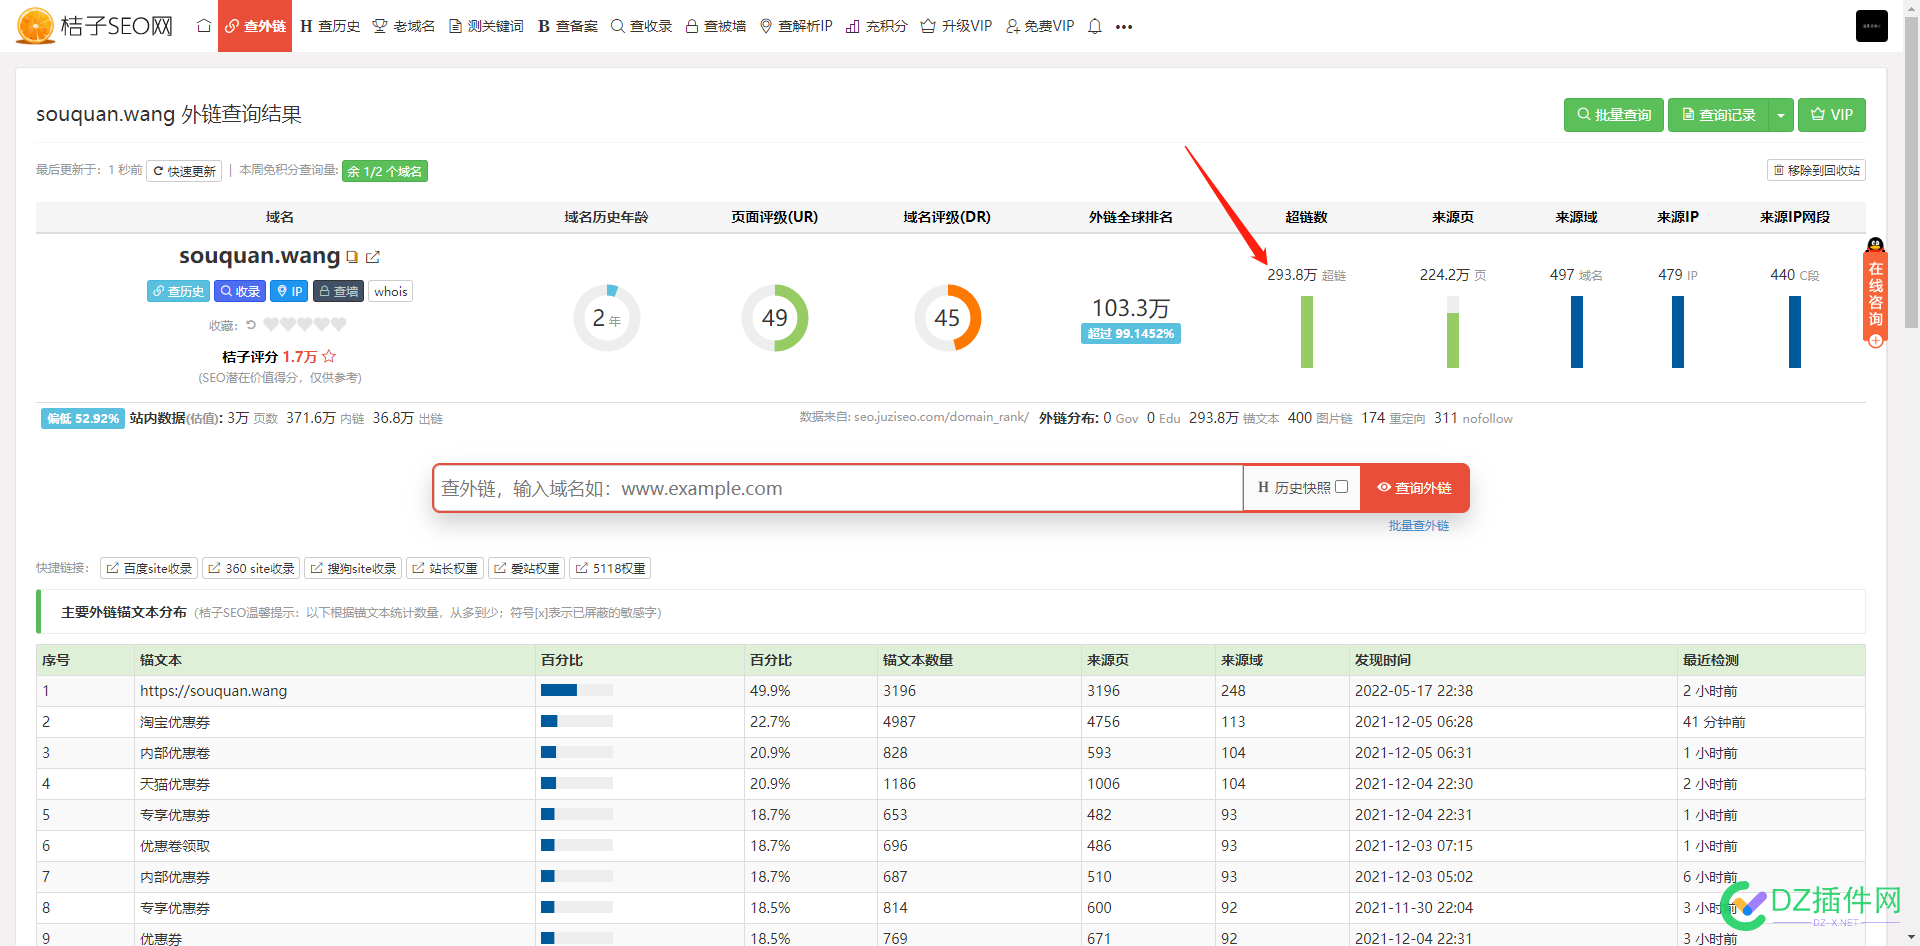
Task: Open the 查解析IP menu item
Action: (x=796, y=26)
